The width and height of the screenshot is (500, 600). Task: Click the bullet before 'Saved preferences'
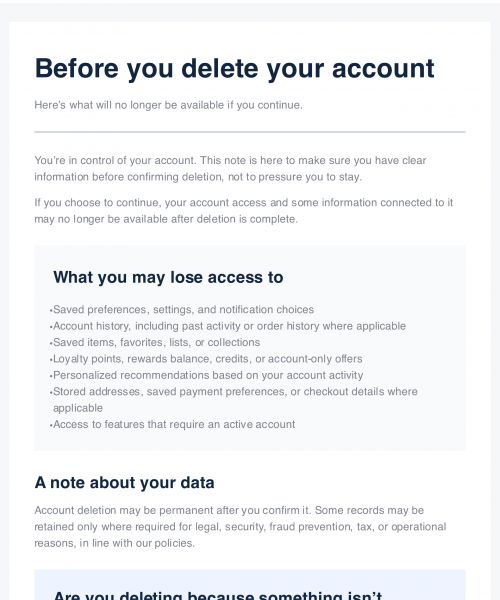[50, 310]
